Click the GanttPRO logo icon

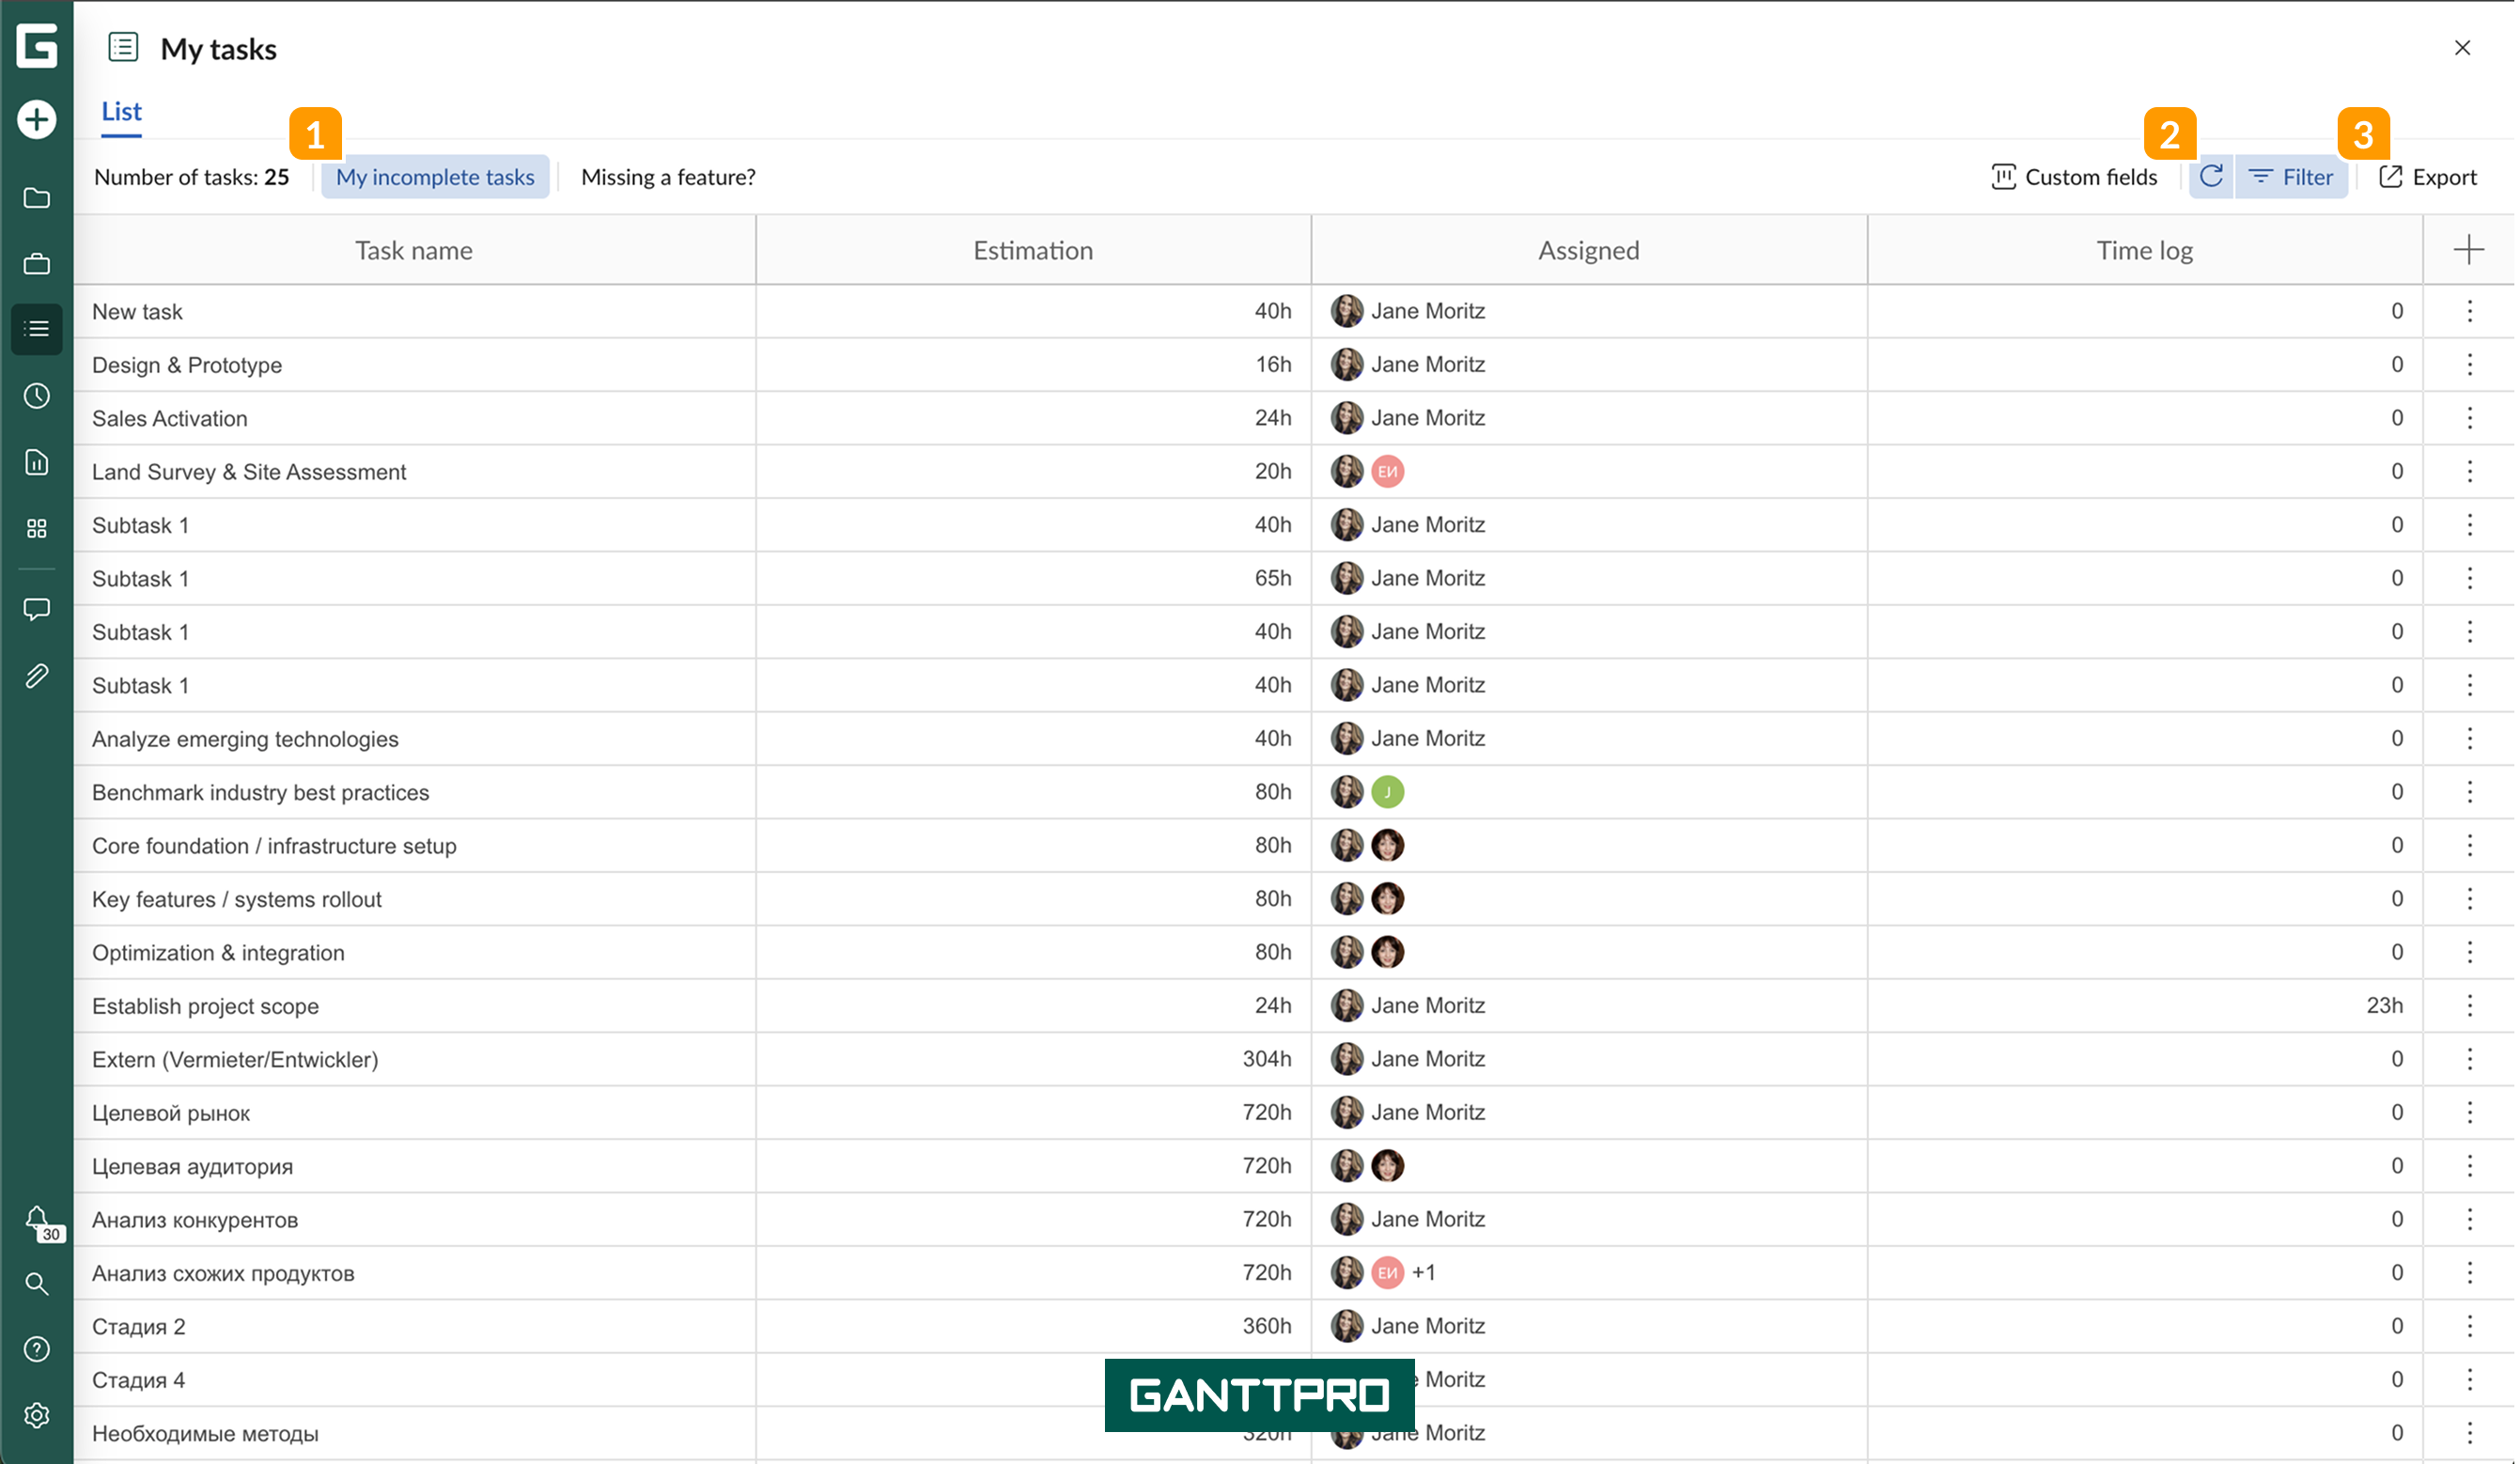[x=37, y=46]
